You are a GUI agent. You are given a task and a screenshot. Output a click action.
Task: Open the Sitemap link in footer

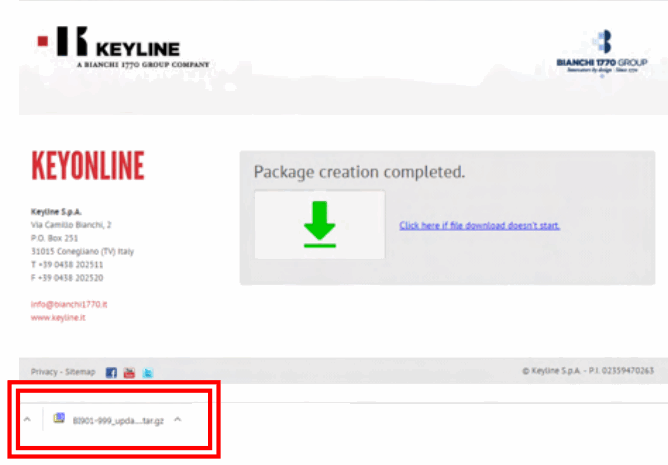[x=80, y=372]
